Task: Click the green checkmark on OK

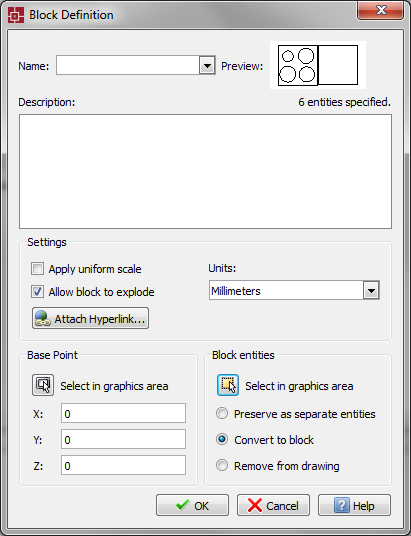Action: [182, 505]
